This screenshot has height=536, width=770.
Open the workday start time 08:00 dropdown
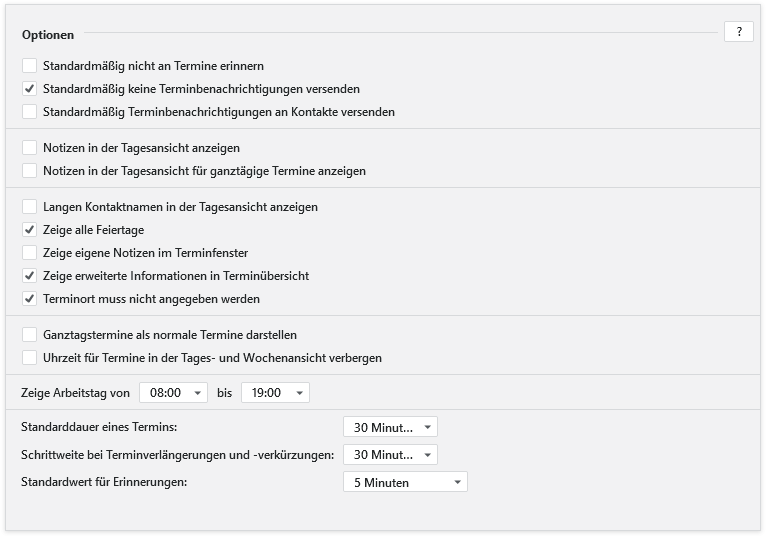173,393
